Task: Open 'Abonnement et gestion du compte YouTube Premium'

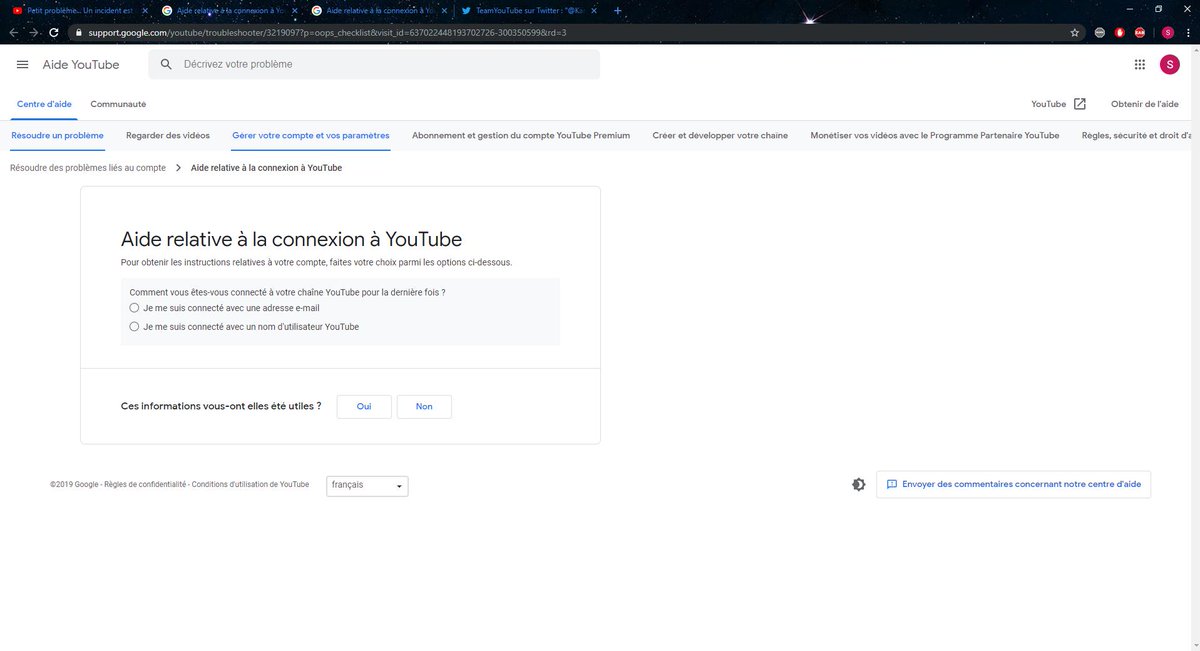Action: pyautogui.click(x=521, y=135)
